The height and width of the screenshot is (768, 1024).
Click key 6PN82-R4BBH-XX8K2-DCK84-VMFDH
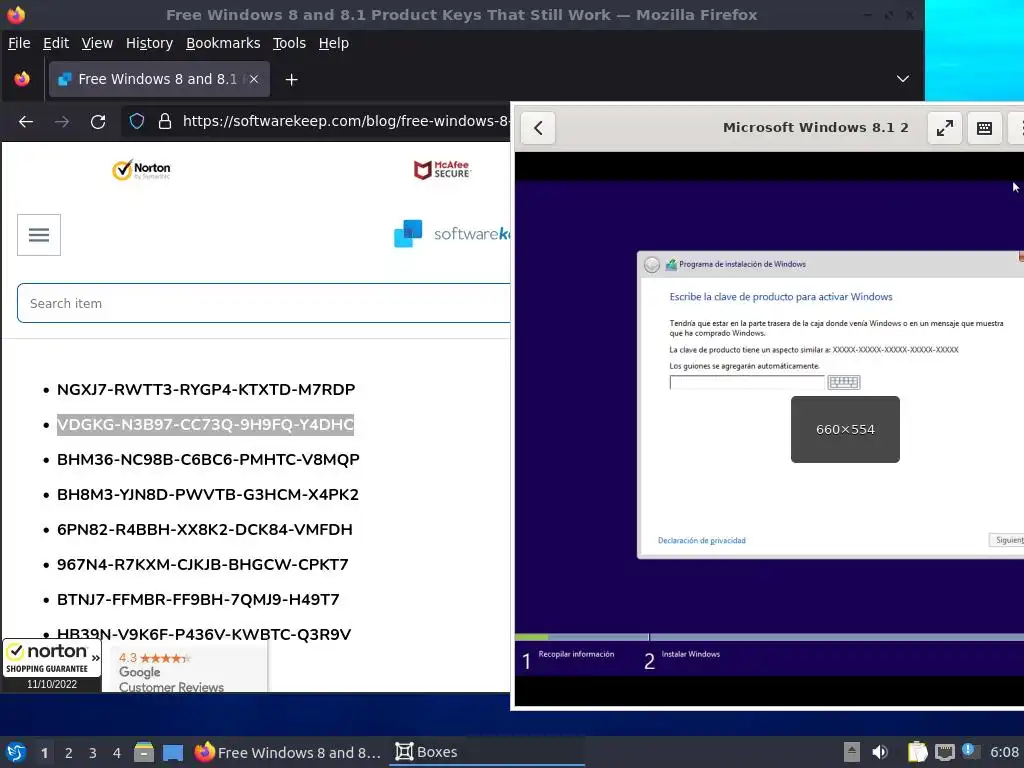(204, 530)
